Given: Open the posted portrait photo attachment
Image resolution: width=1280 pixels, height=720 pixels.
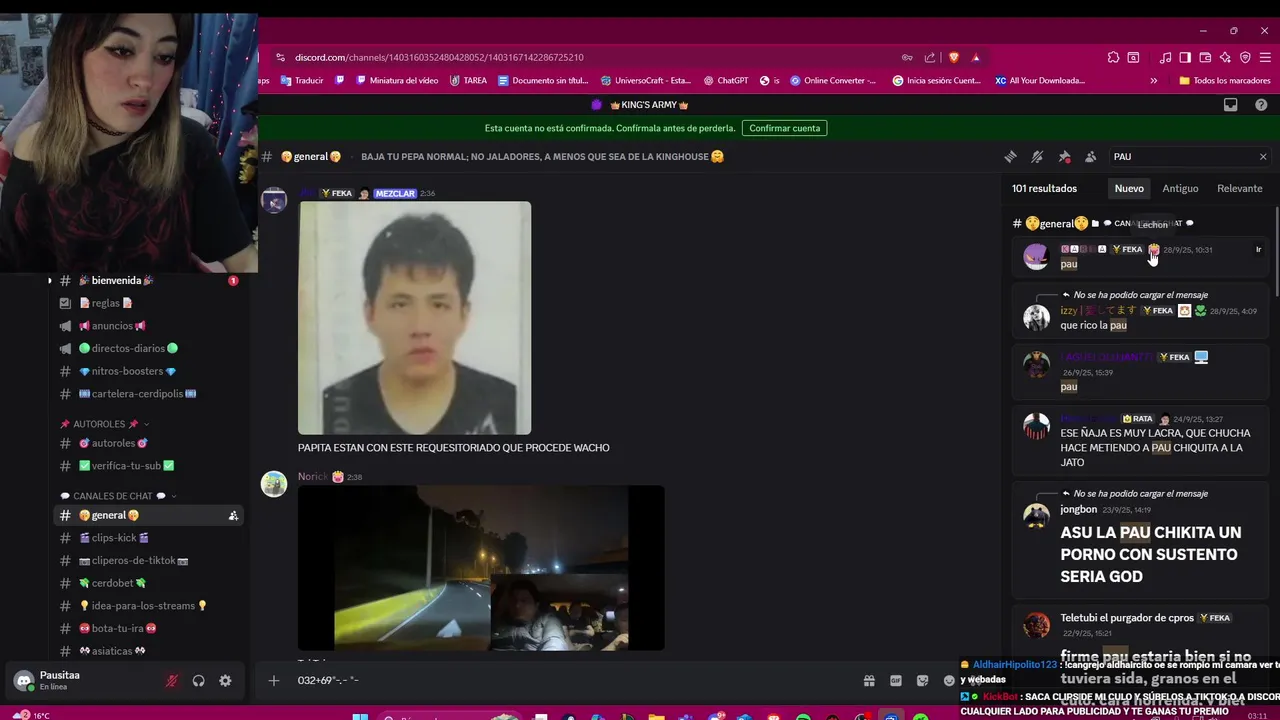Looking at the screenshot, I should click(x=414, y=318).
